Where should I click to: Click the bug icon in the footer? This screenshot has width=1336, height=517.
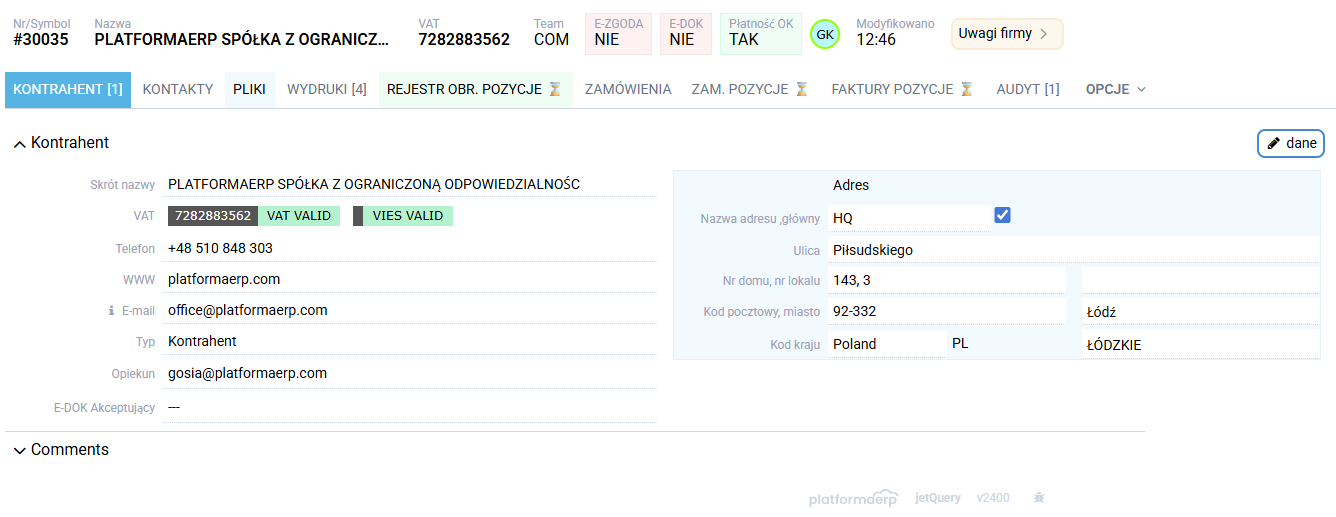1039,497
